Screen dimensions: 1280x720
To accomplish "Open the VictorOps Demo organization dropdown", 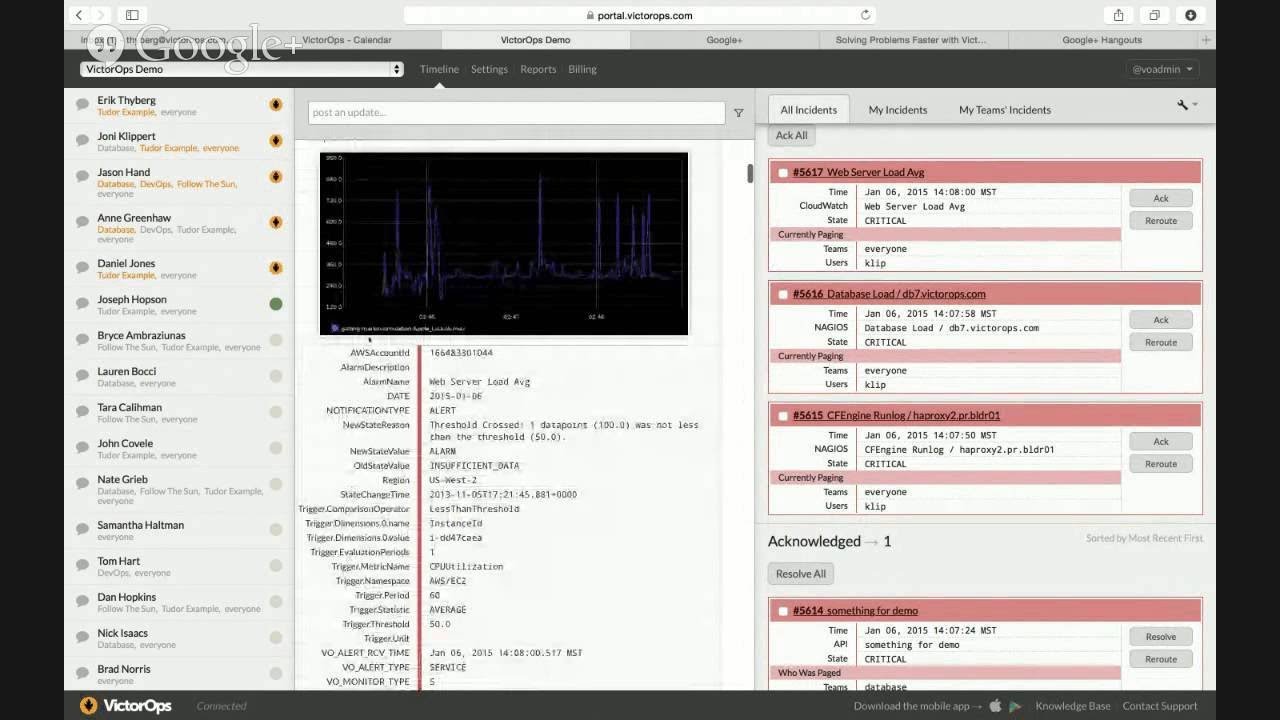I will tap(243, 69).
